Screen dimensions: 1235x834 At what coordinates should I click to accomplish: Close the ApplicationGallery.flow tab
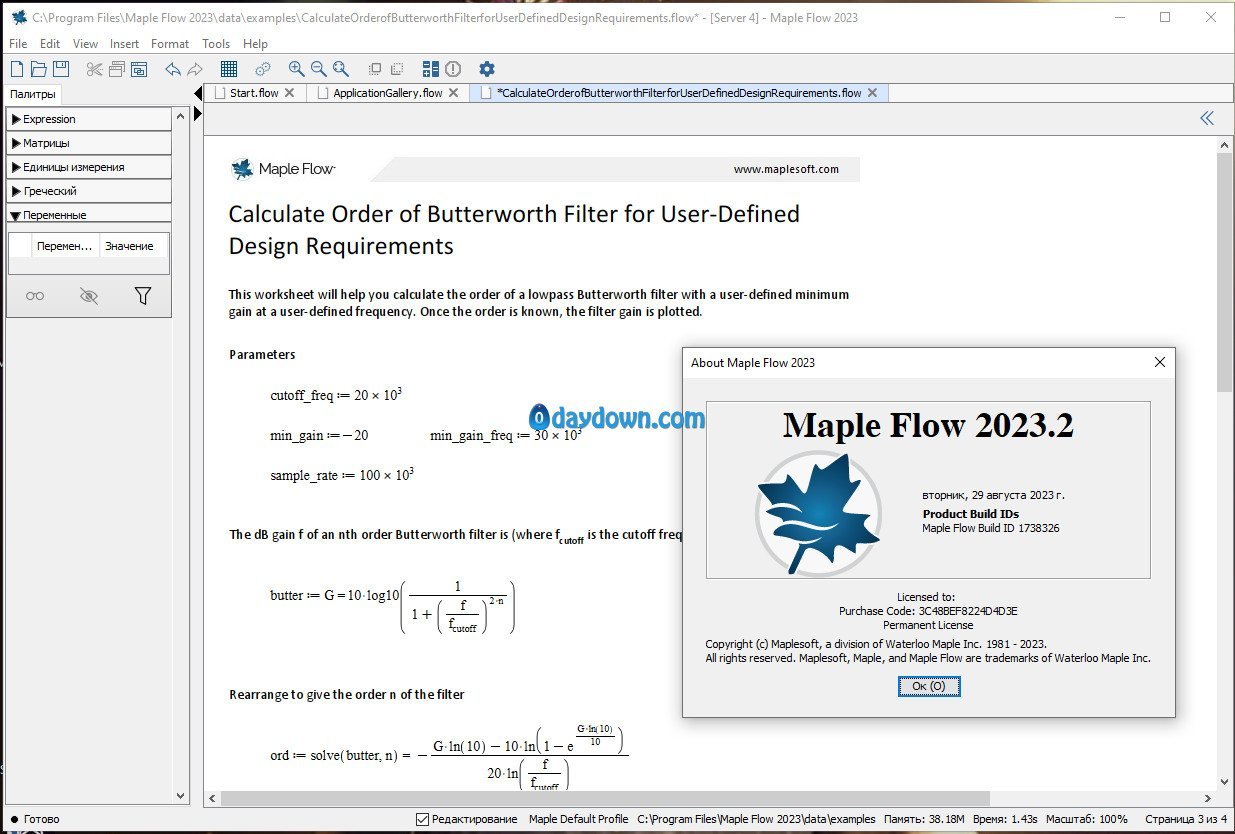(453, 93)
